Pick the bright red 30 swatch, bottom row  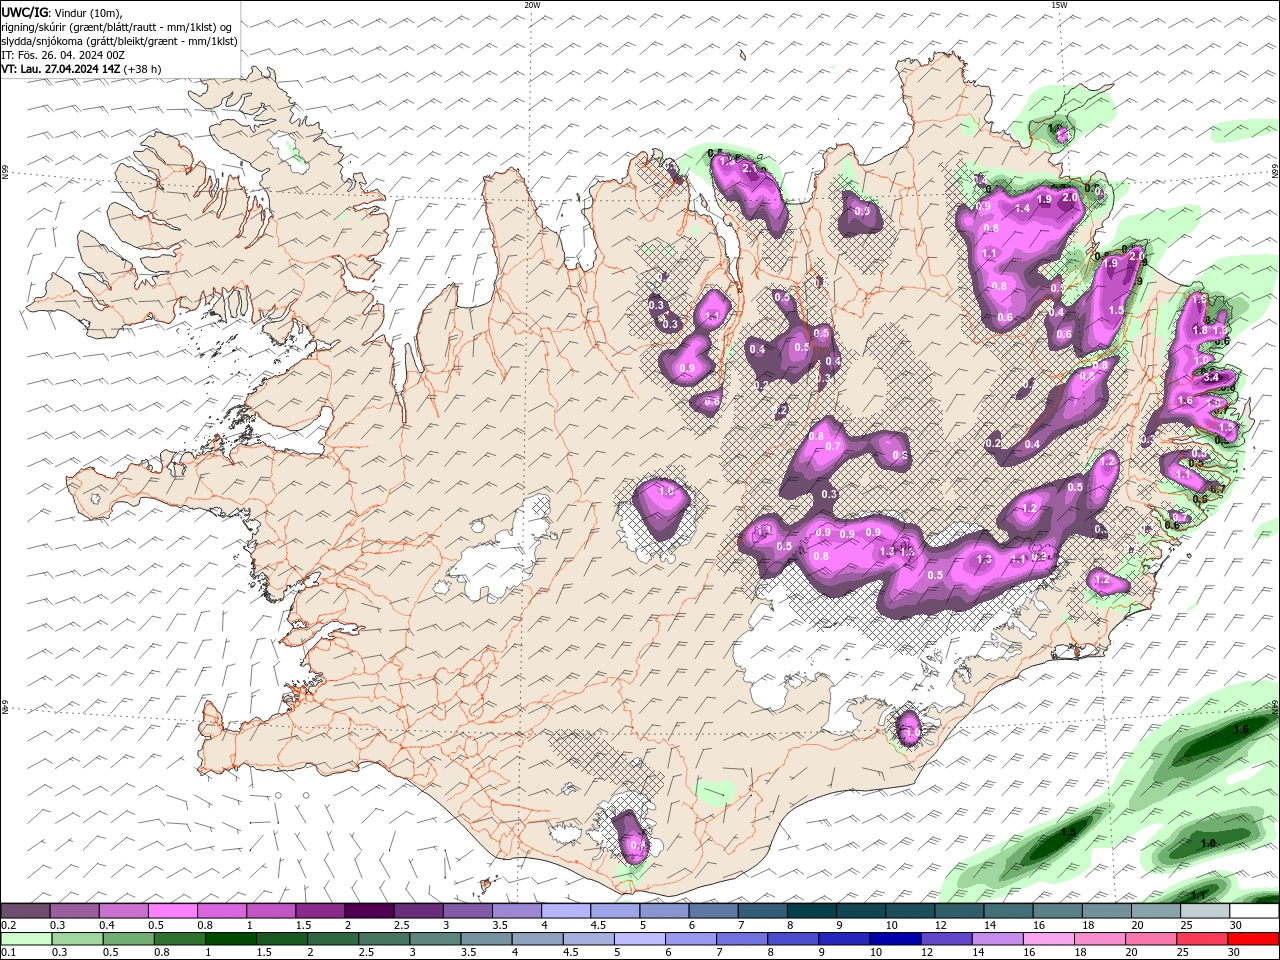pyautogui.click(x=1255, y=939)
